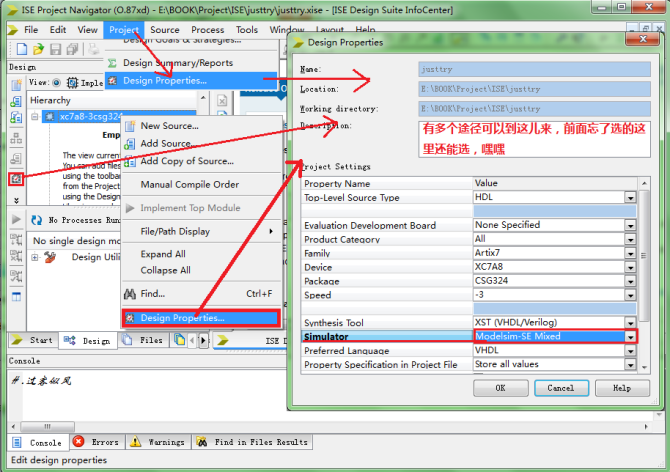
Task: Expand the Design Utilities tree node
Action: (x=35, y=257)
